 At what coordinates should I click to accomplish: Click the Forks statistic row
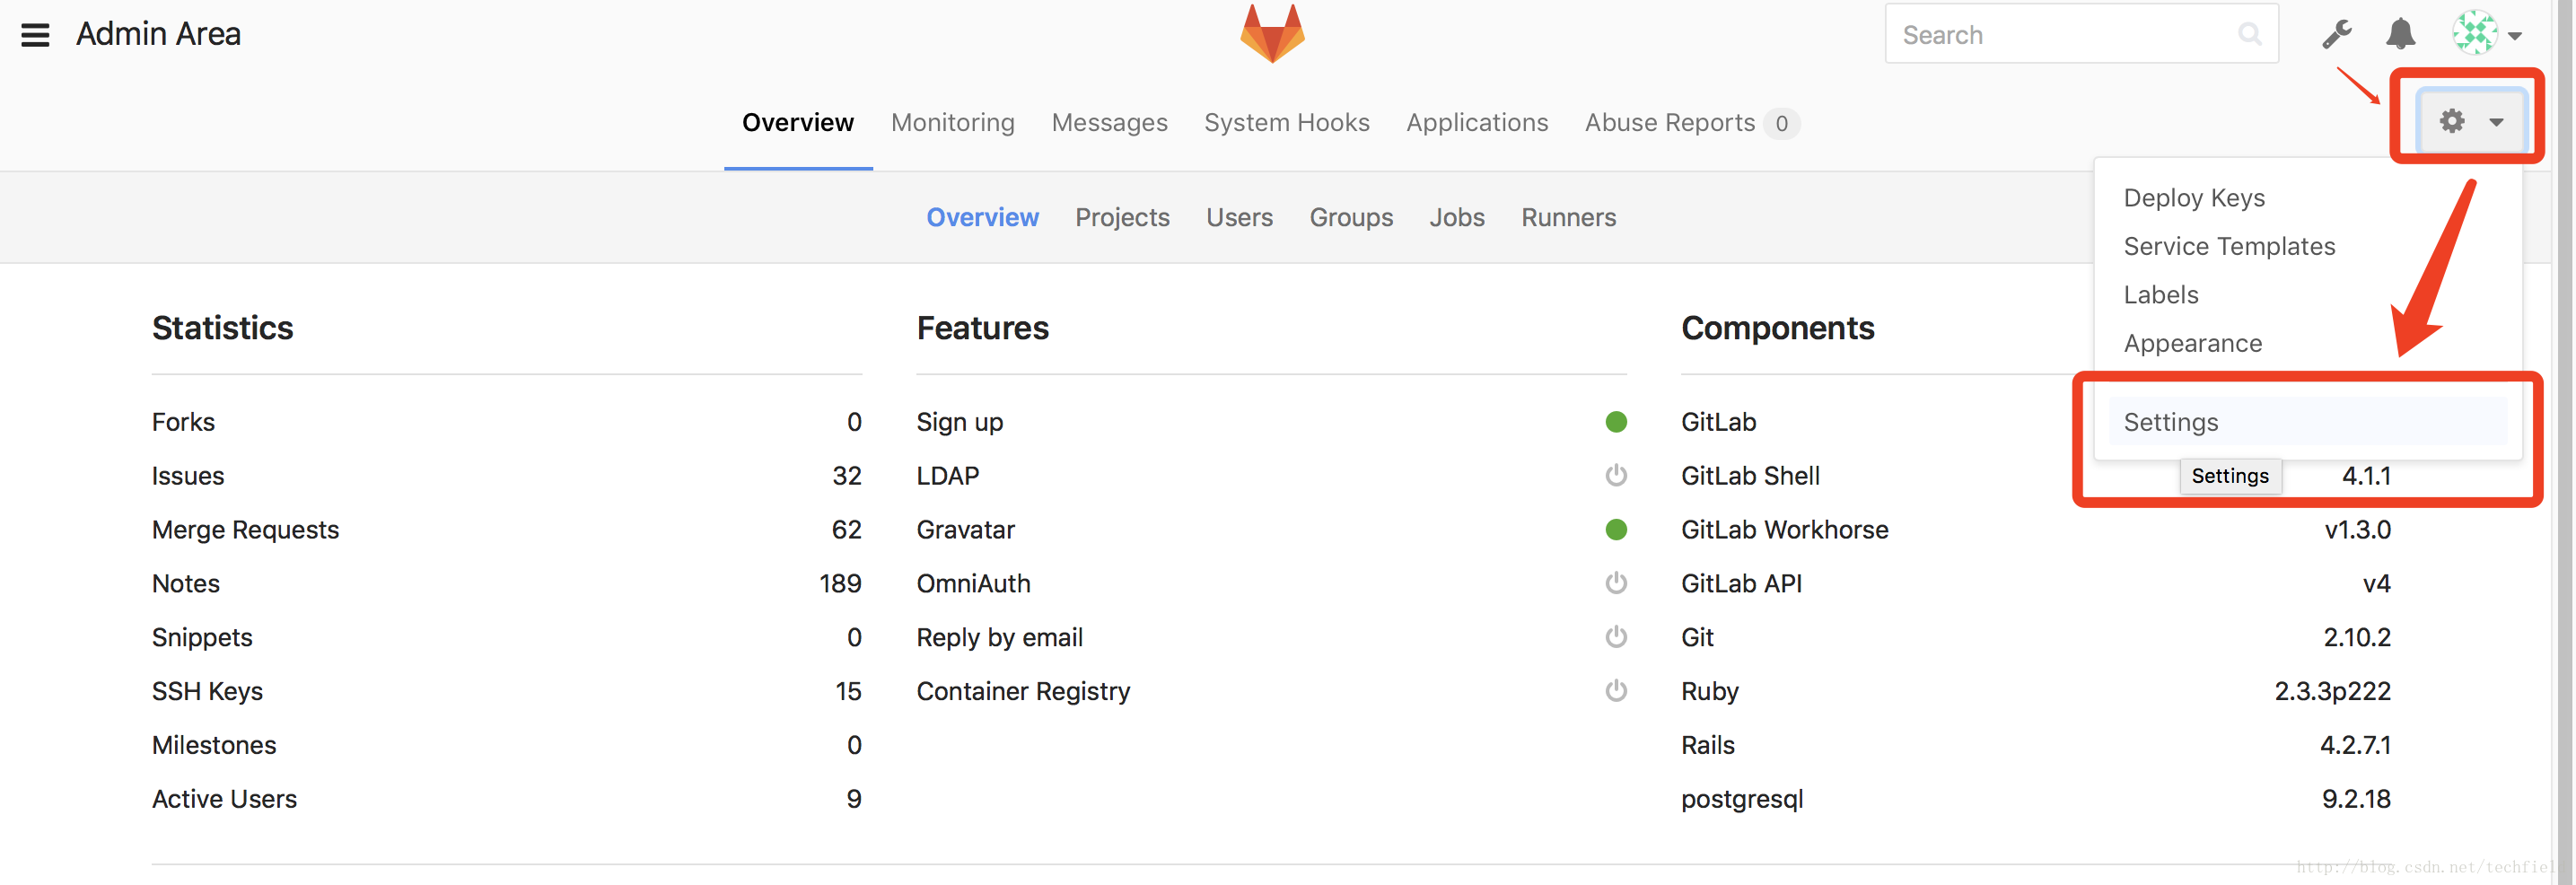[x=507, y=422]
